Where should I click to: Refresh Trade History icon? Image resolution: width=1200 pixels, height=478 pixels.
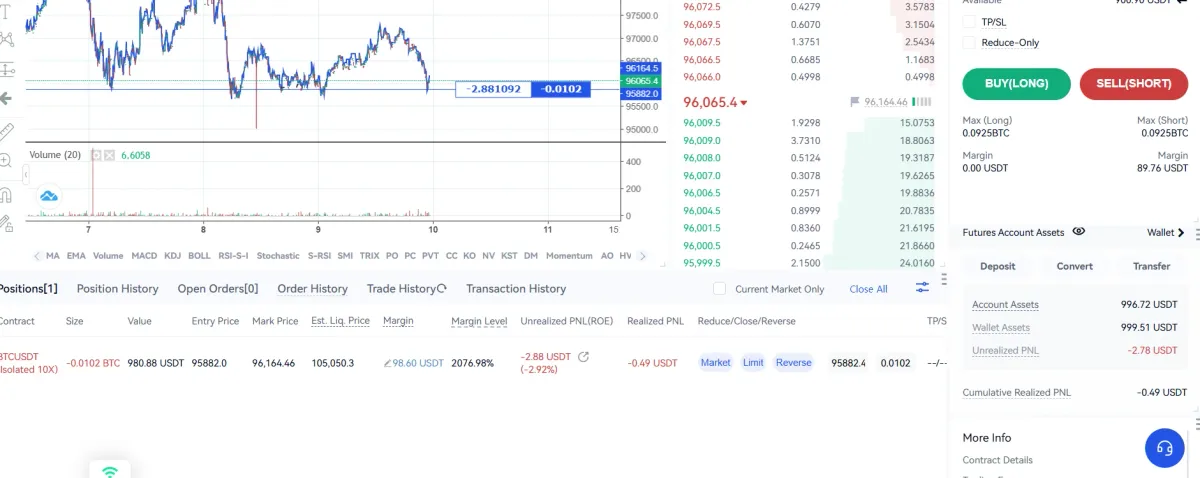click(441, 288)
